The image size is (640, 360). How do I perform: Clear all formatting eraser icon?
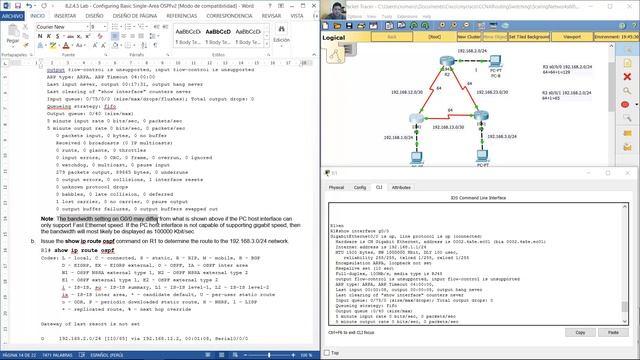(100, 36)
